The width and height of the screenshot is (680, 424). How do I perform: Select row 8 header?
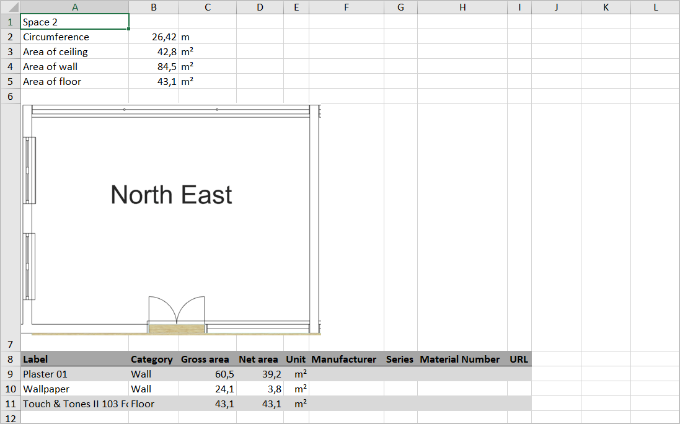click(x=10, y=359)
